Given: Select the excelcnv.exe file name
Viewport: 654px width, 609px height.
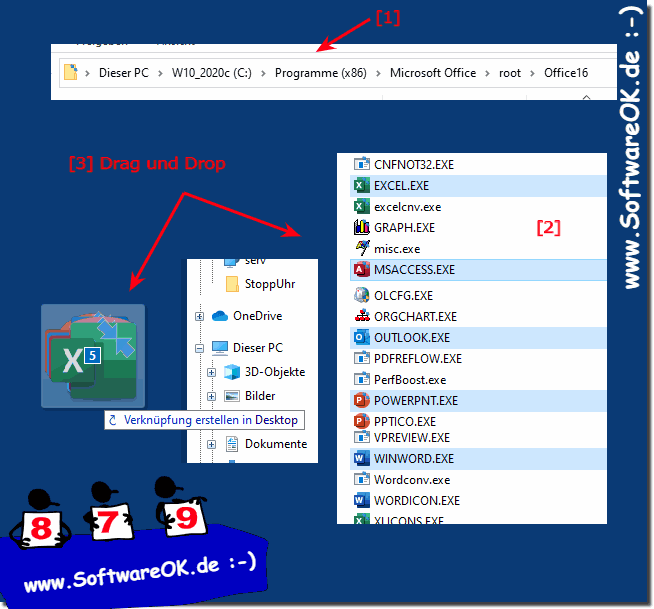Looking at the screenshot, I should [x=407, y=206].
